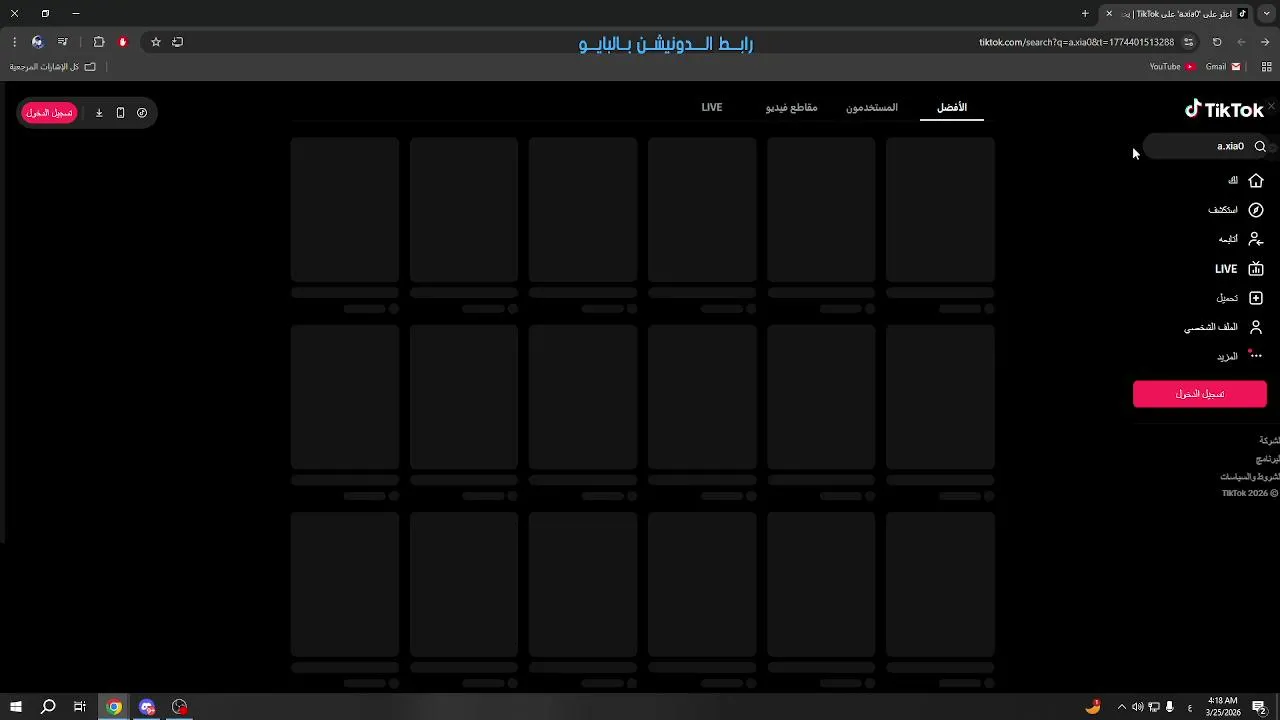Close the small X next to TikTok logo

point(1272,105)
